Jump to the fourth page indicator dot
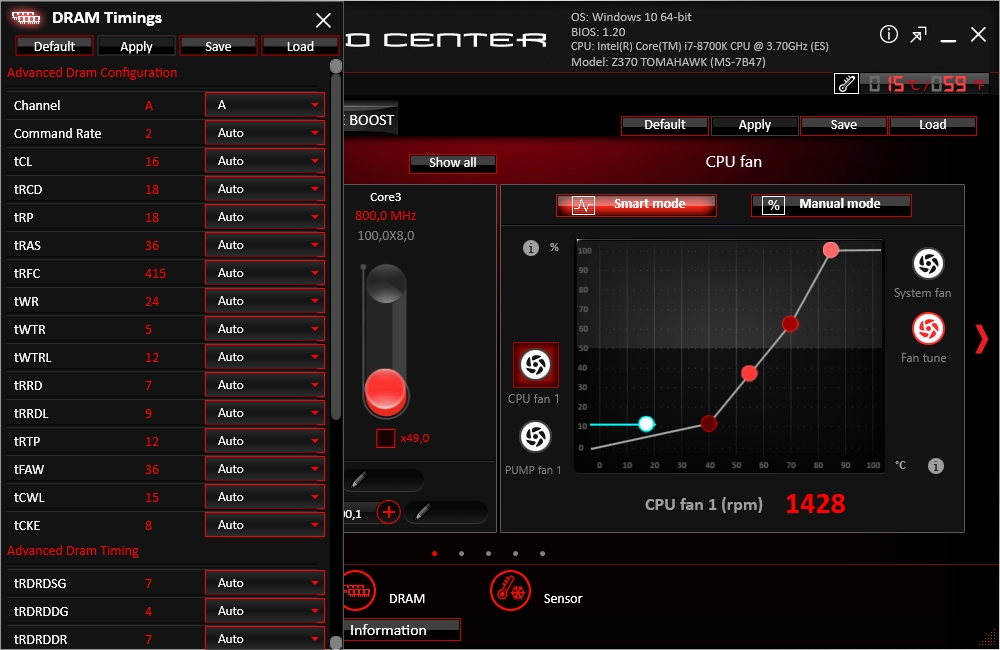The height and width of the screenshot is (650, 1000). coord(515,554)
